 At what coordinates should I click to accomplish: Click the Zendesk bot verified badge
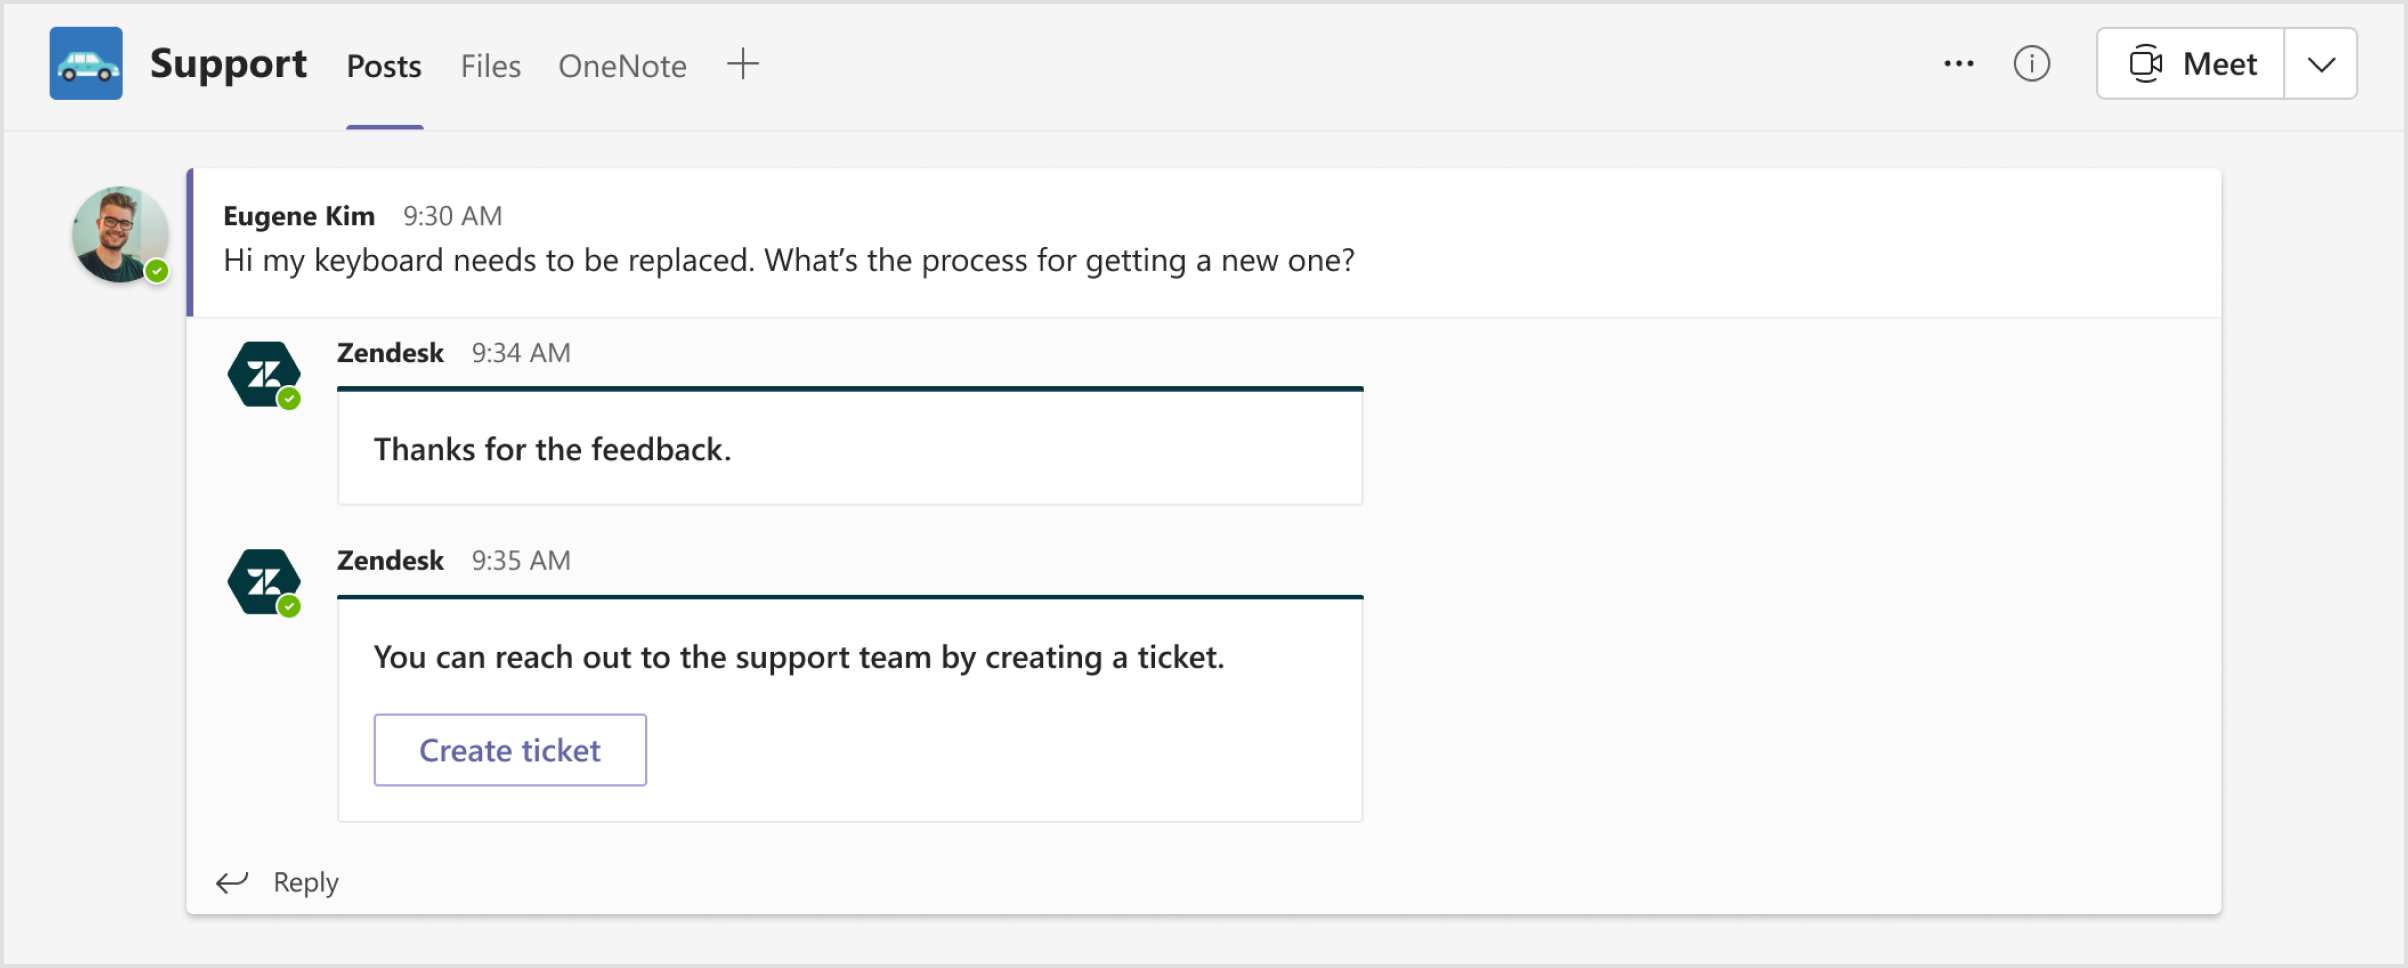click(291, 397)
